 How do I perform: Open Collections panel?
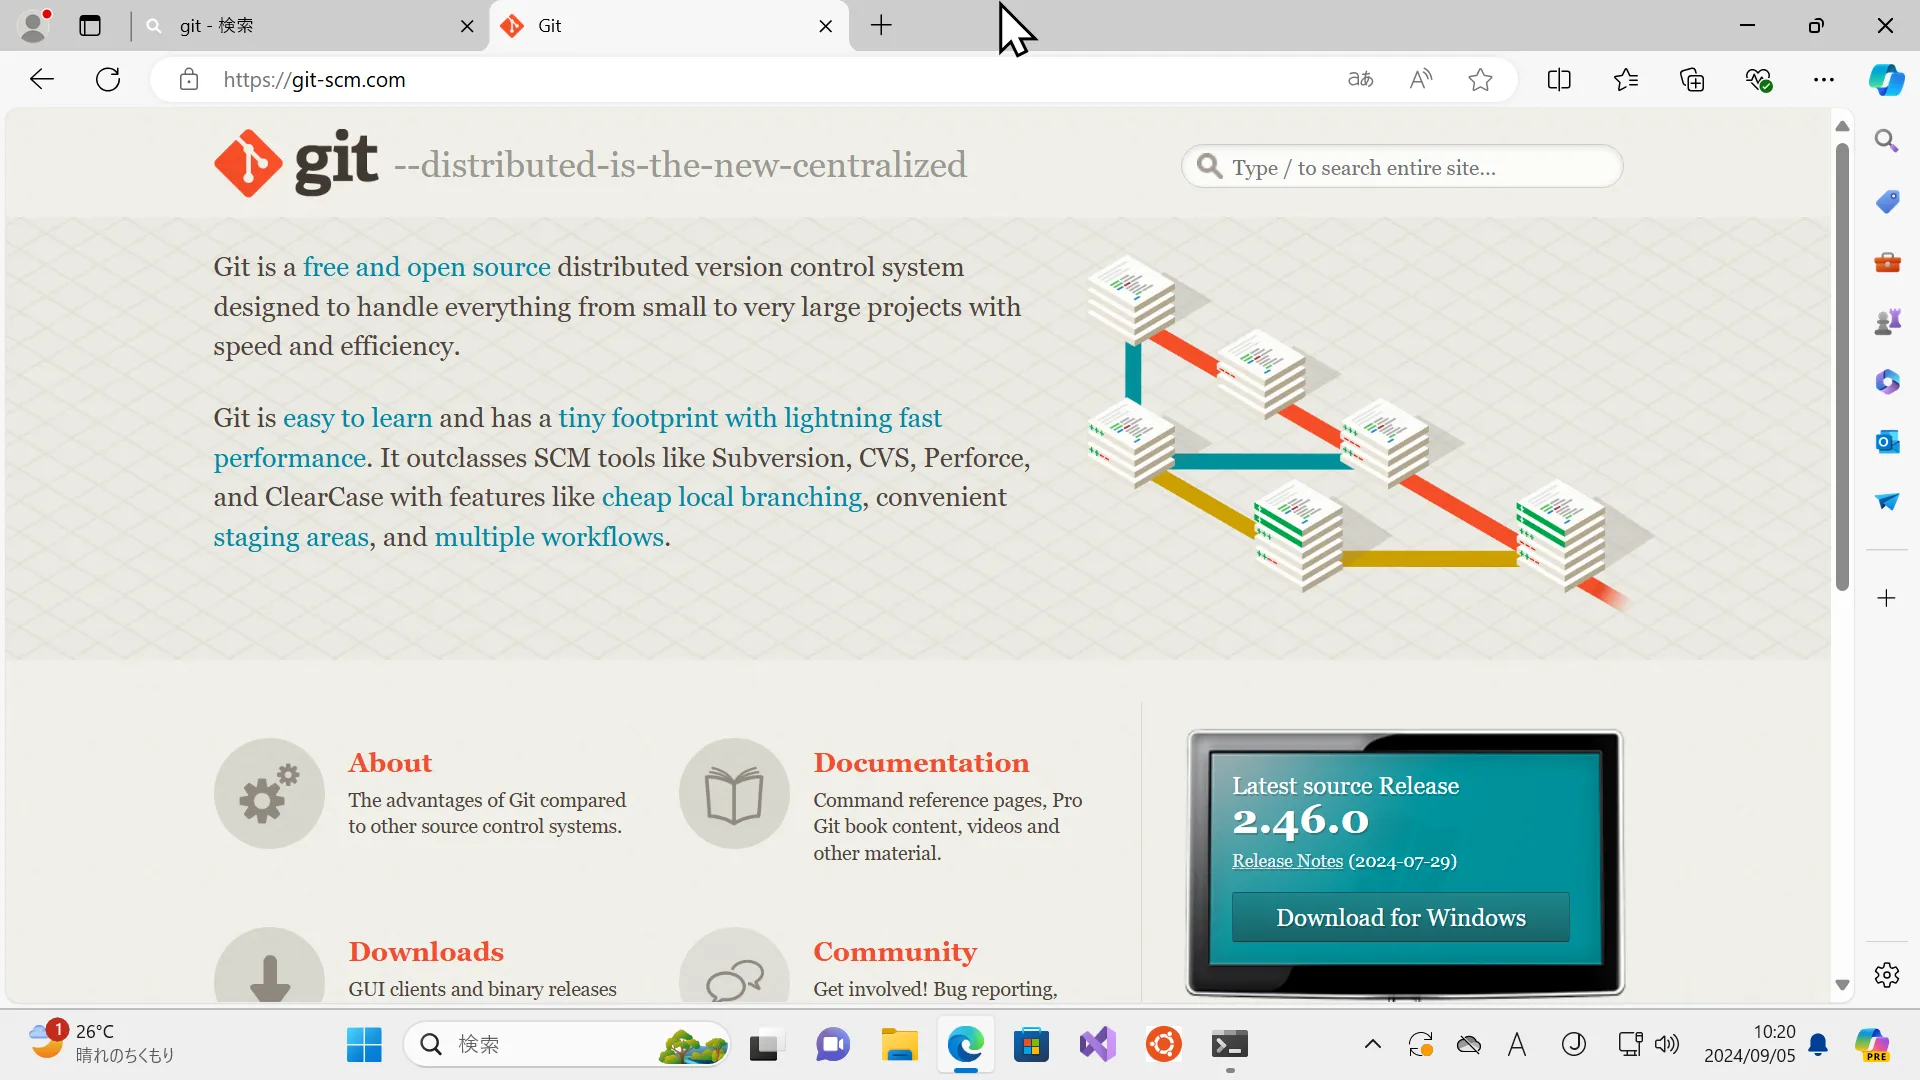click(x=1692, y=80)
